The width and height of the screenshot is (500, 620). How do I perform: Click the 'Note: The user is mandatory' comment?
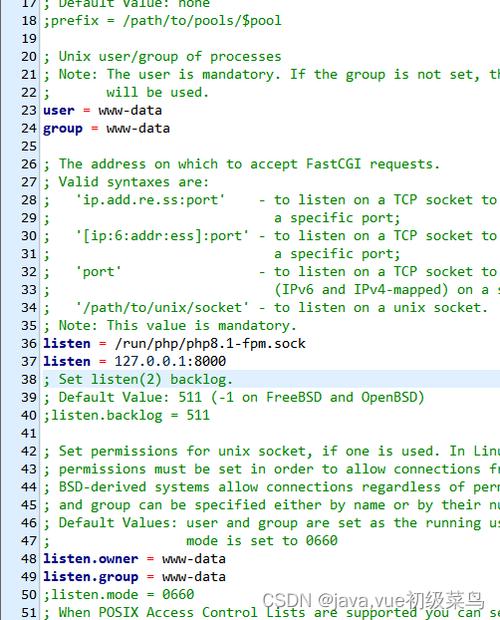pos(272,75)
